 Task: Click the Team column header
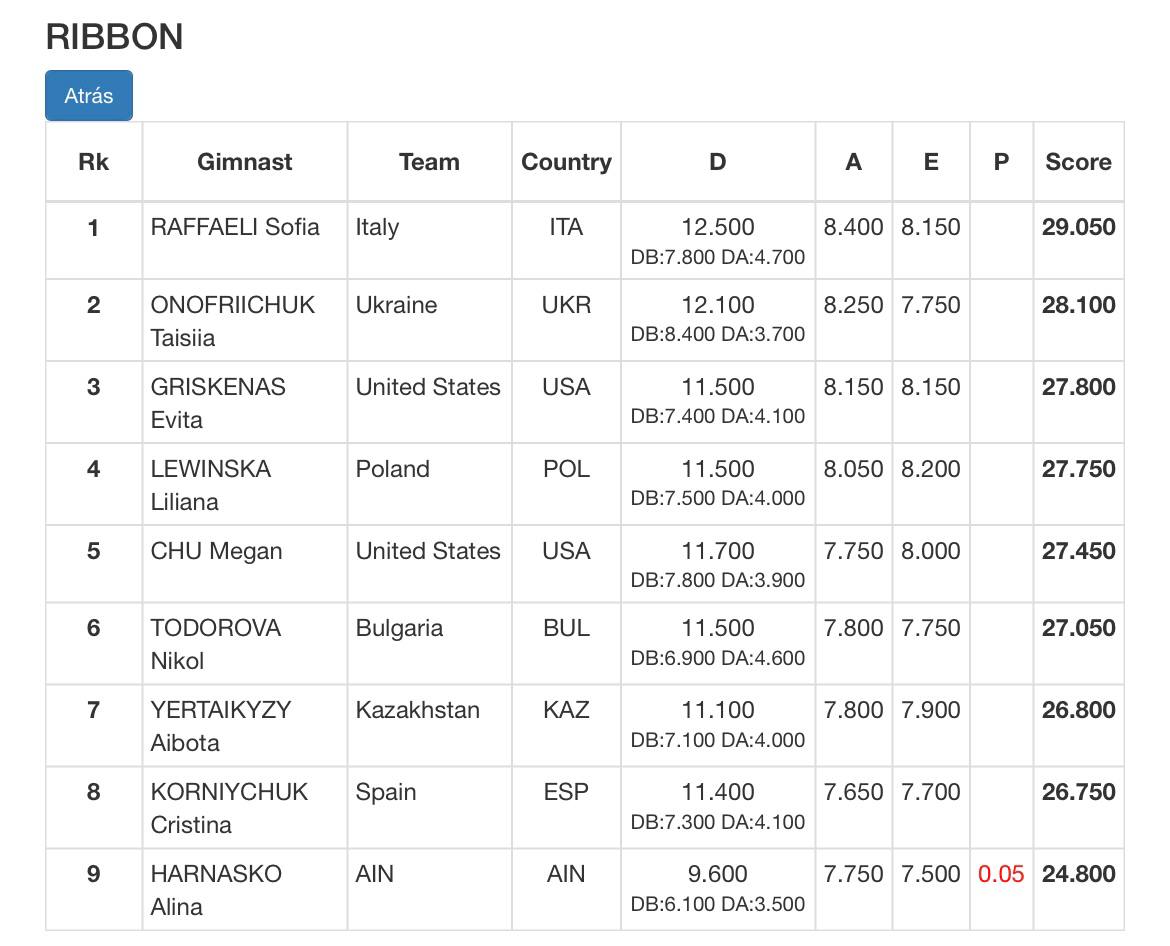[x=429, y=162]
